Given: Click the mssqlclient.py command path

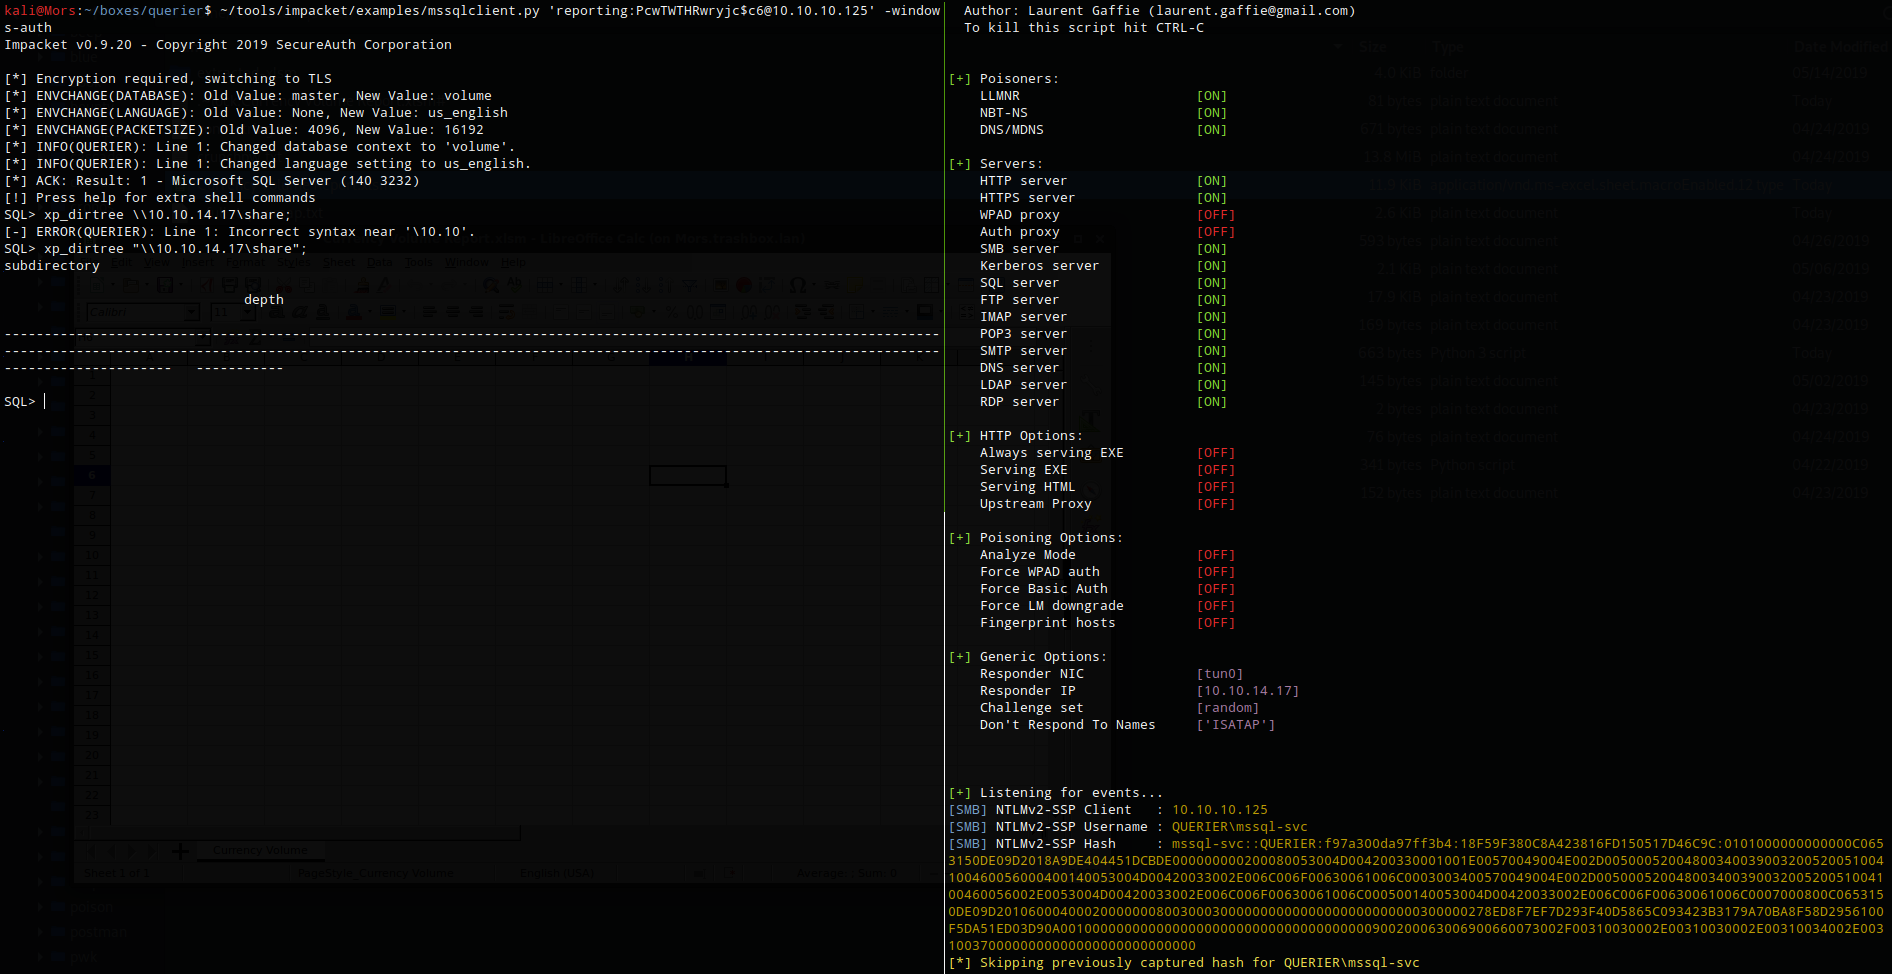Looking at the screenshot, I should (380, 11).
